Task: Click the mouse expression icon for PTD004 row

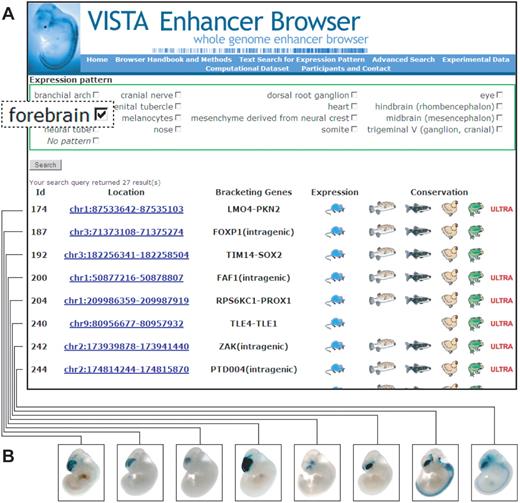Action: [335, 369]
